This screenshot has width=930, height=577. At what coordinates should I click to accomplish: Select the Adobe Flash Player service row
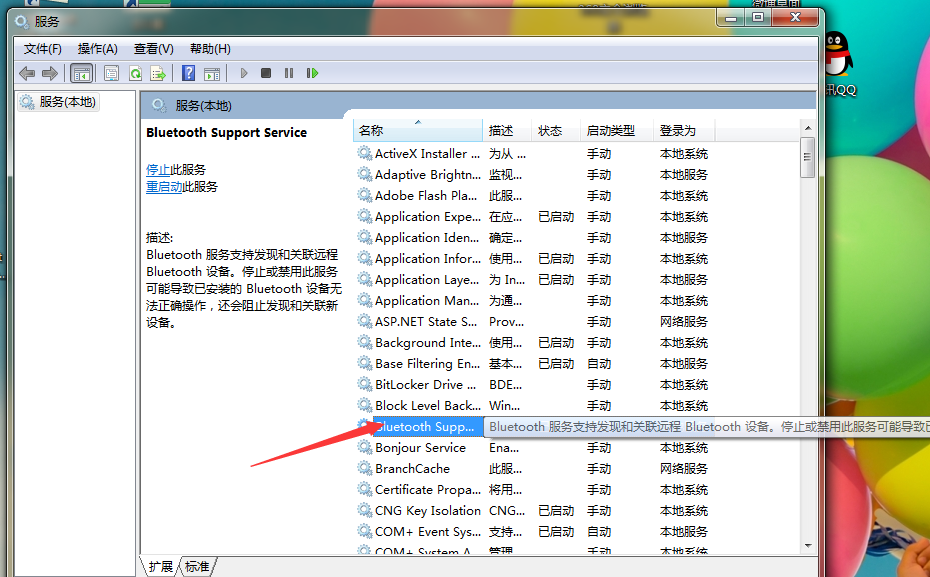coord(534,196)
